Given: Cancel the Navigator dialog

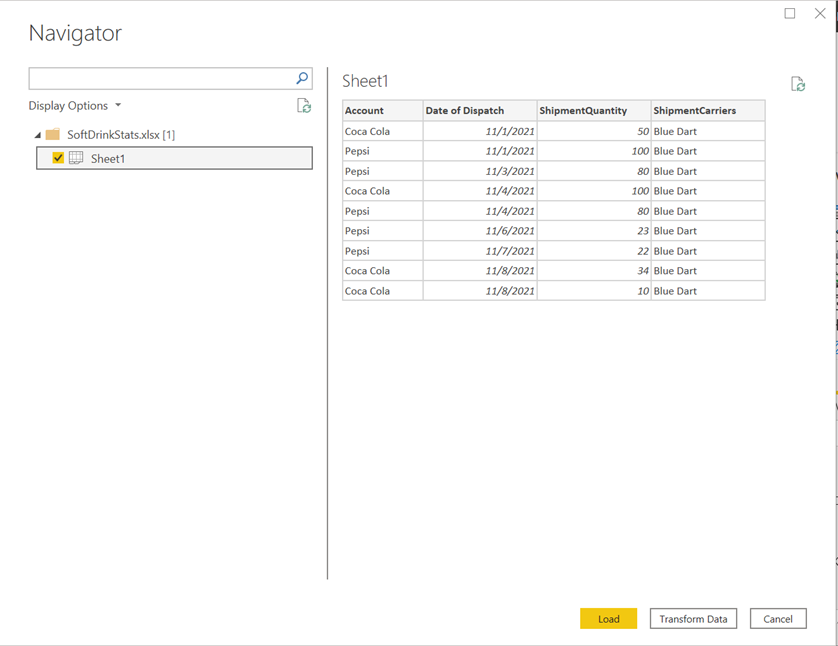Looking at the screenshot, I should pyautogui.click(x=778, y=618).
